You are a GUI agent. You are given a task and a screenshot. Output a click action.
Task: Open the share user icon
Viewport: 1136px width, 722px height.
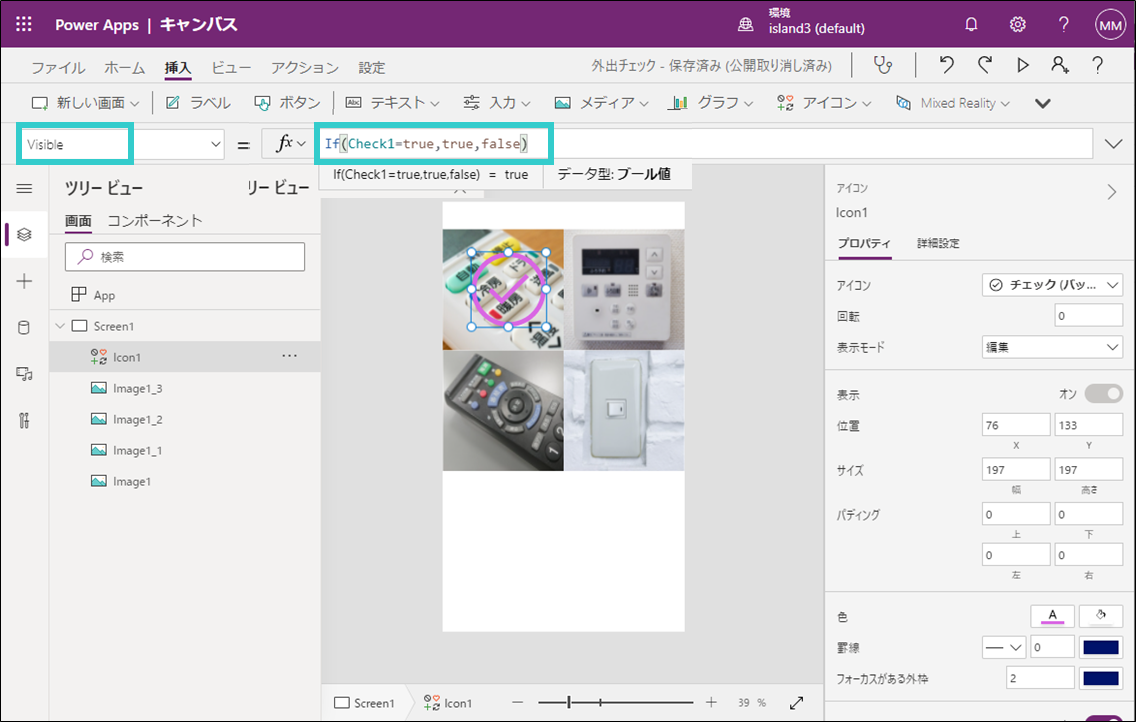(1060, 65)
